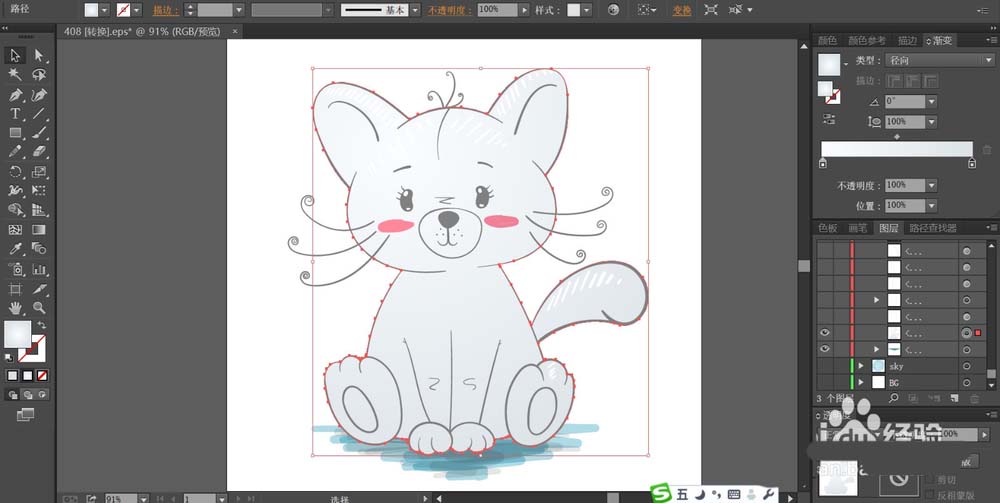Select the Rectangle tool

pyautogui.click(x=15, y=133)
